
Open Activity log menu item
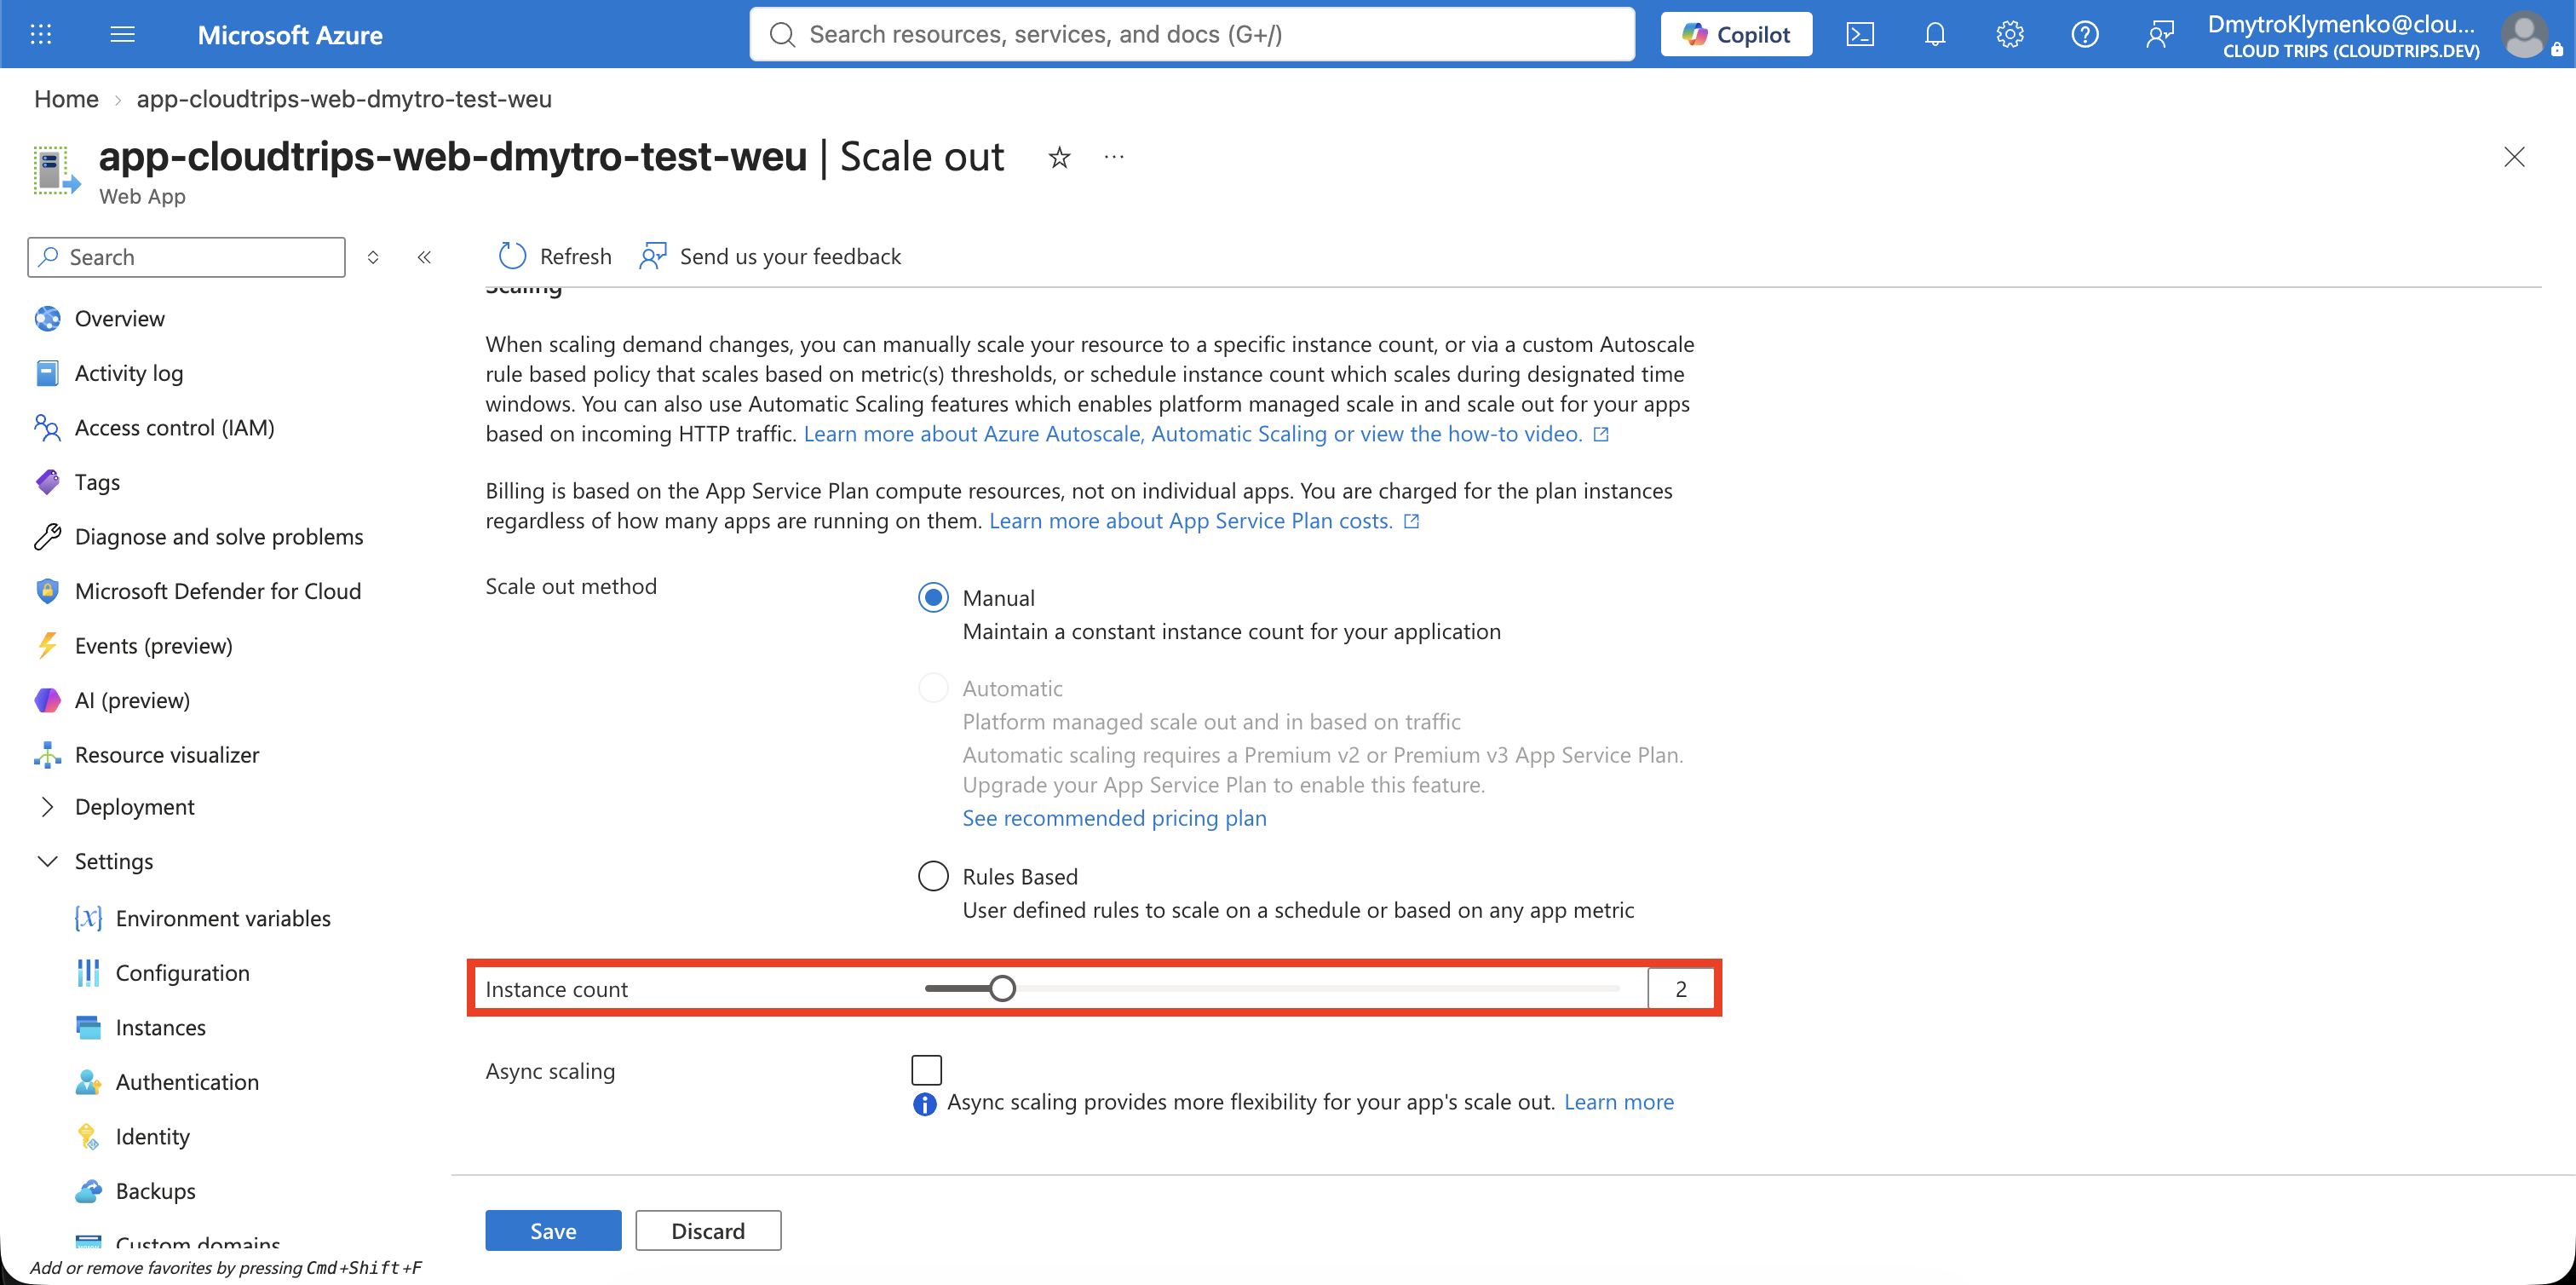(129, 373)
